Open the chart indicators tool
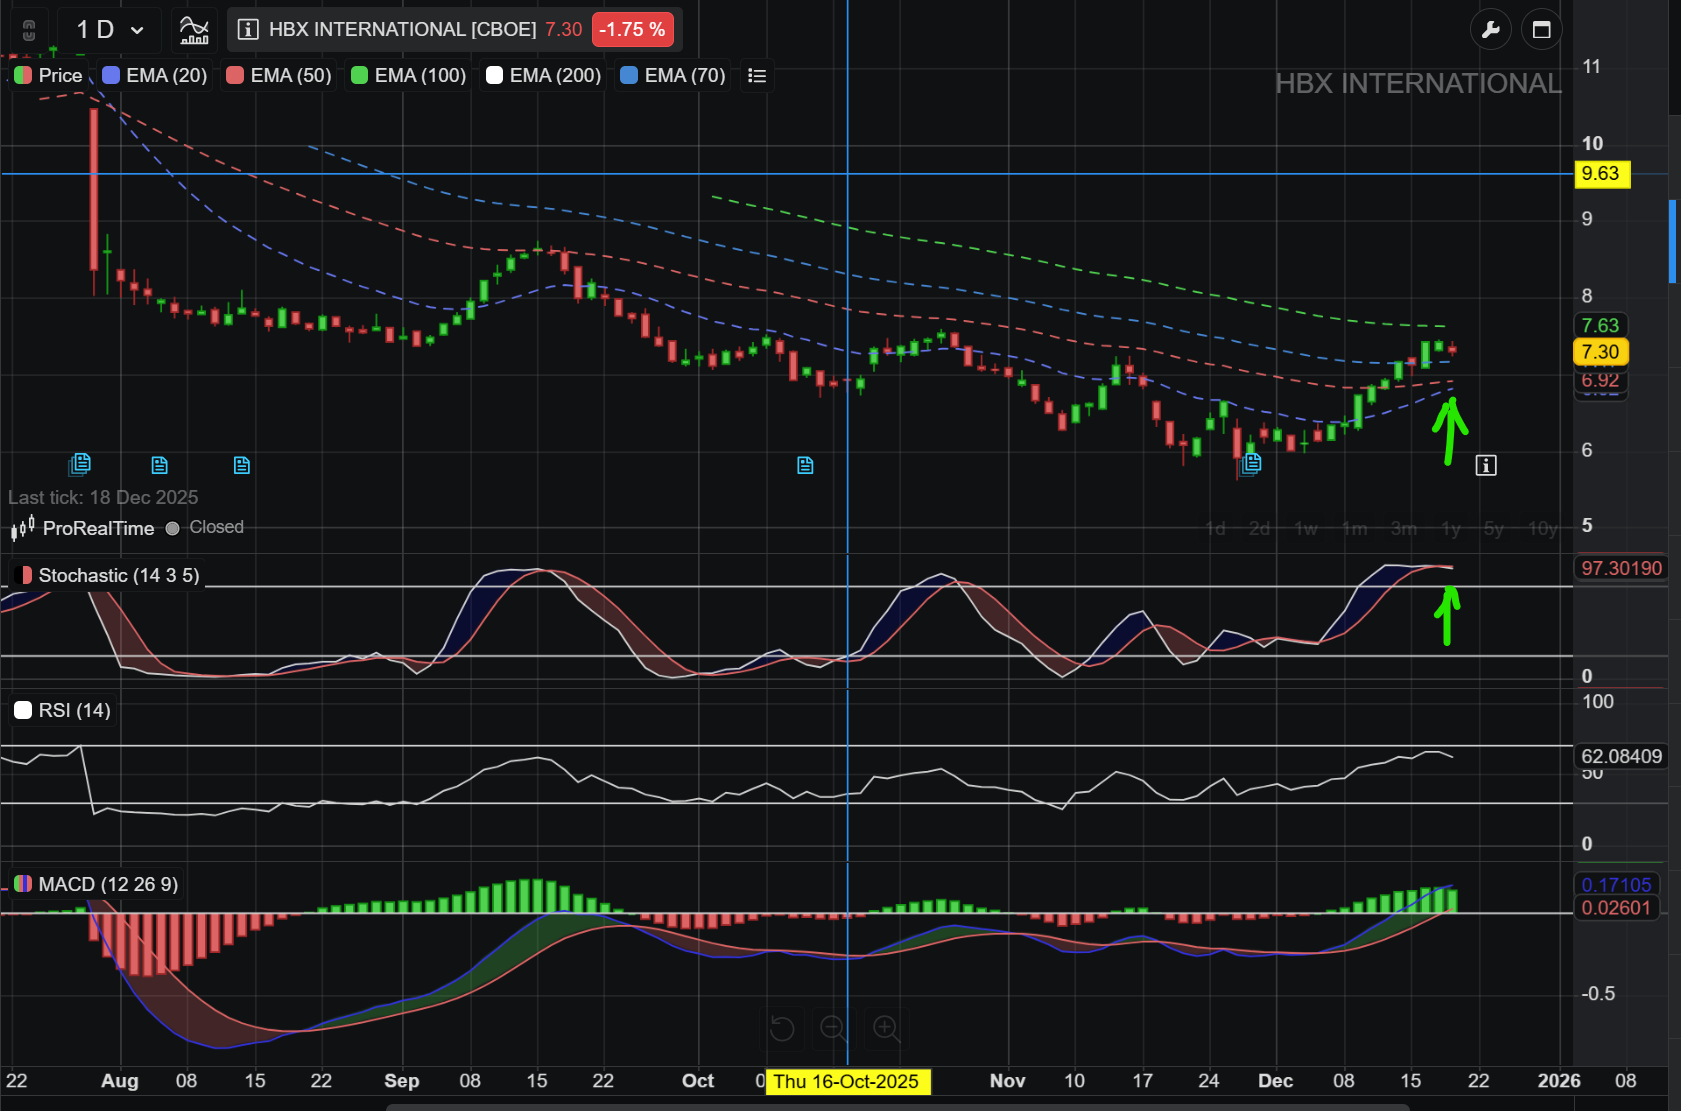 point(194,30)
